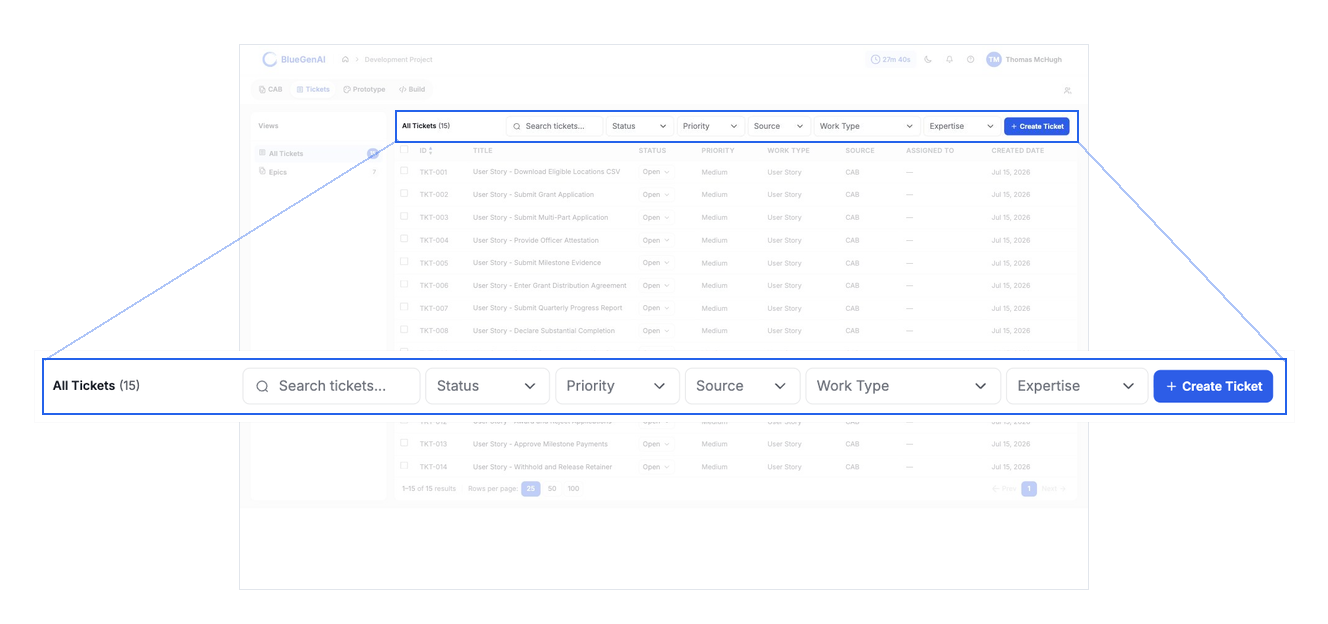Click the ASSIGNED TO column header
This screenshot has height=624, width=1328.
930,151
